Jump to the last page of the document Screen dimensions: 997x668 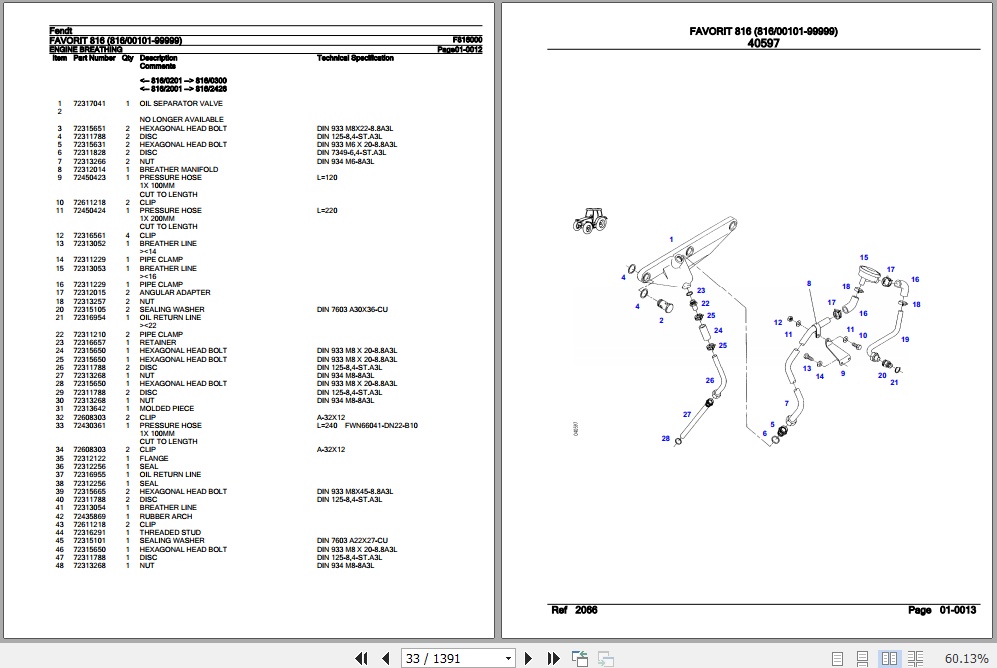[x=553, y=658]
